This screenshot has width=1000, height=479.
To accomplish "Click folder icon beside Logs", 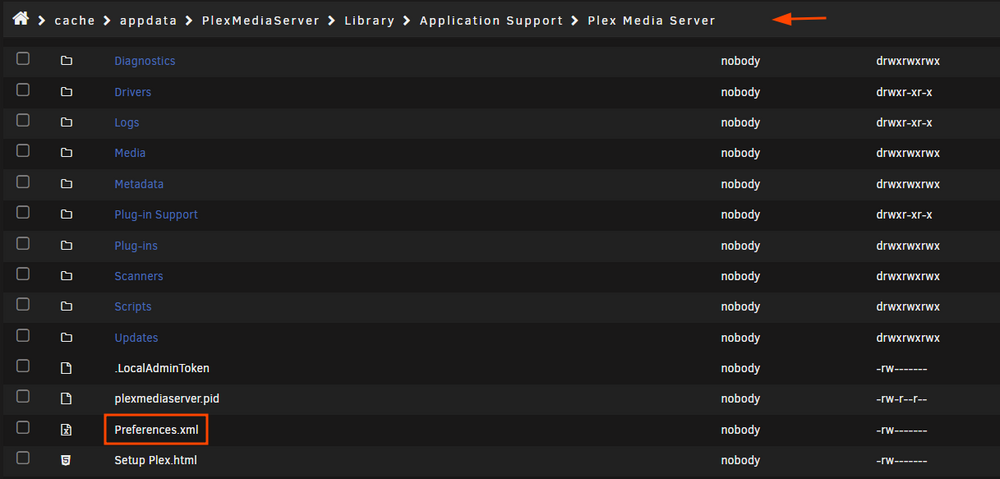I will (x=66, y=122).
